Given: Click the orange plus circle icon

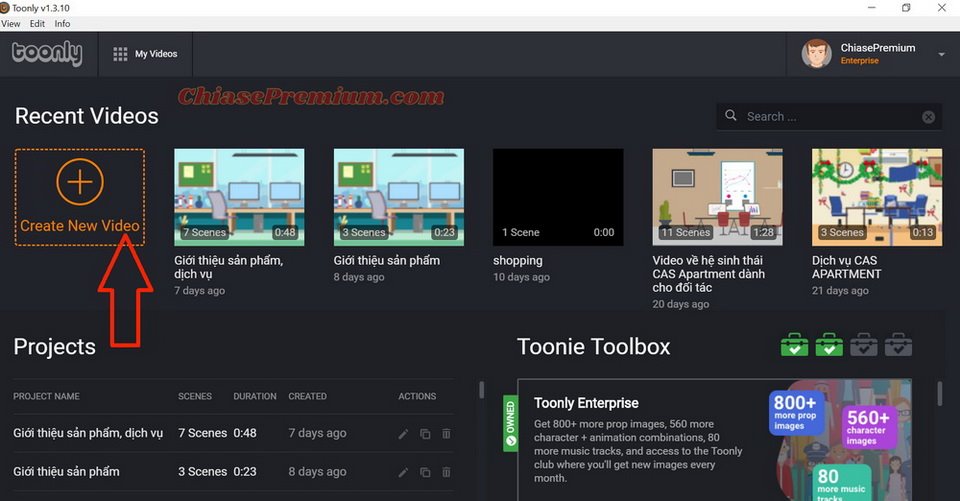Looking at the screenshot, I should 80,182.
